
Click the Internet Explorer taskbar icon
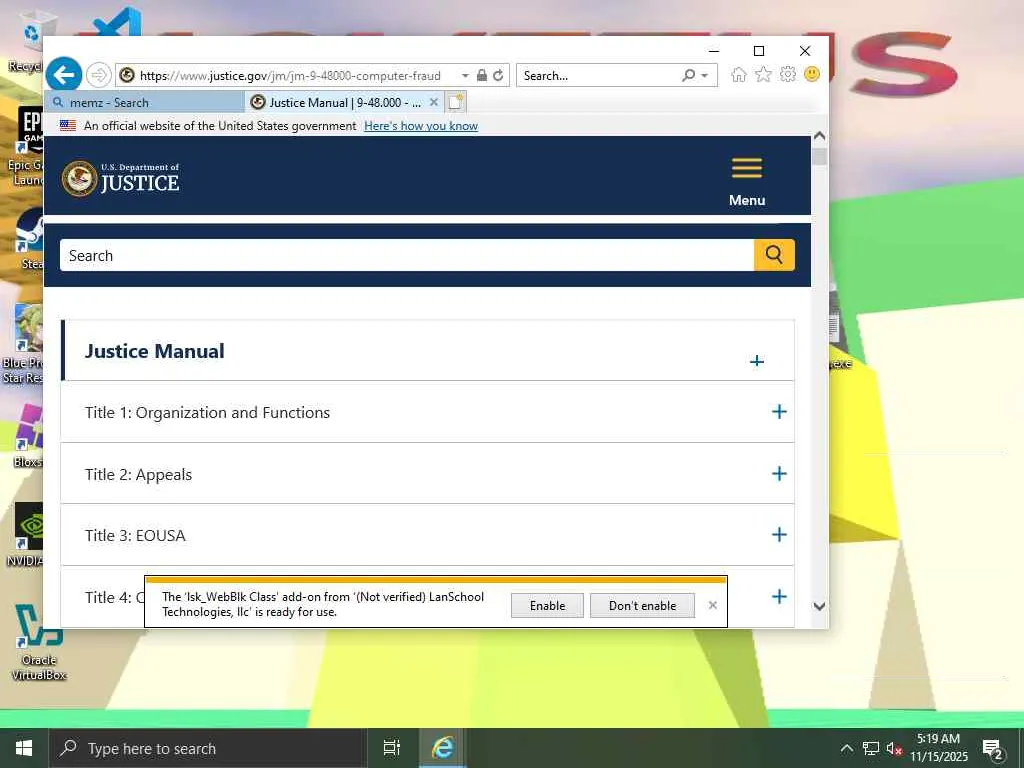442,748
